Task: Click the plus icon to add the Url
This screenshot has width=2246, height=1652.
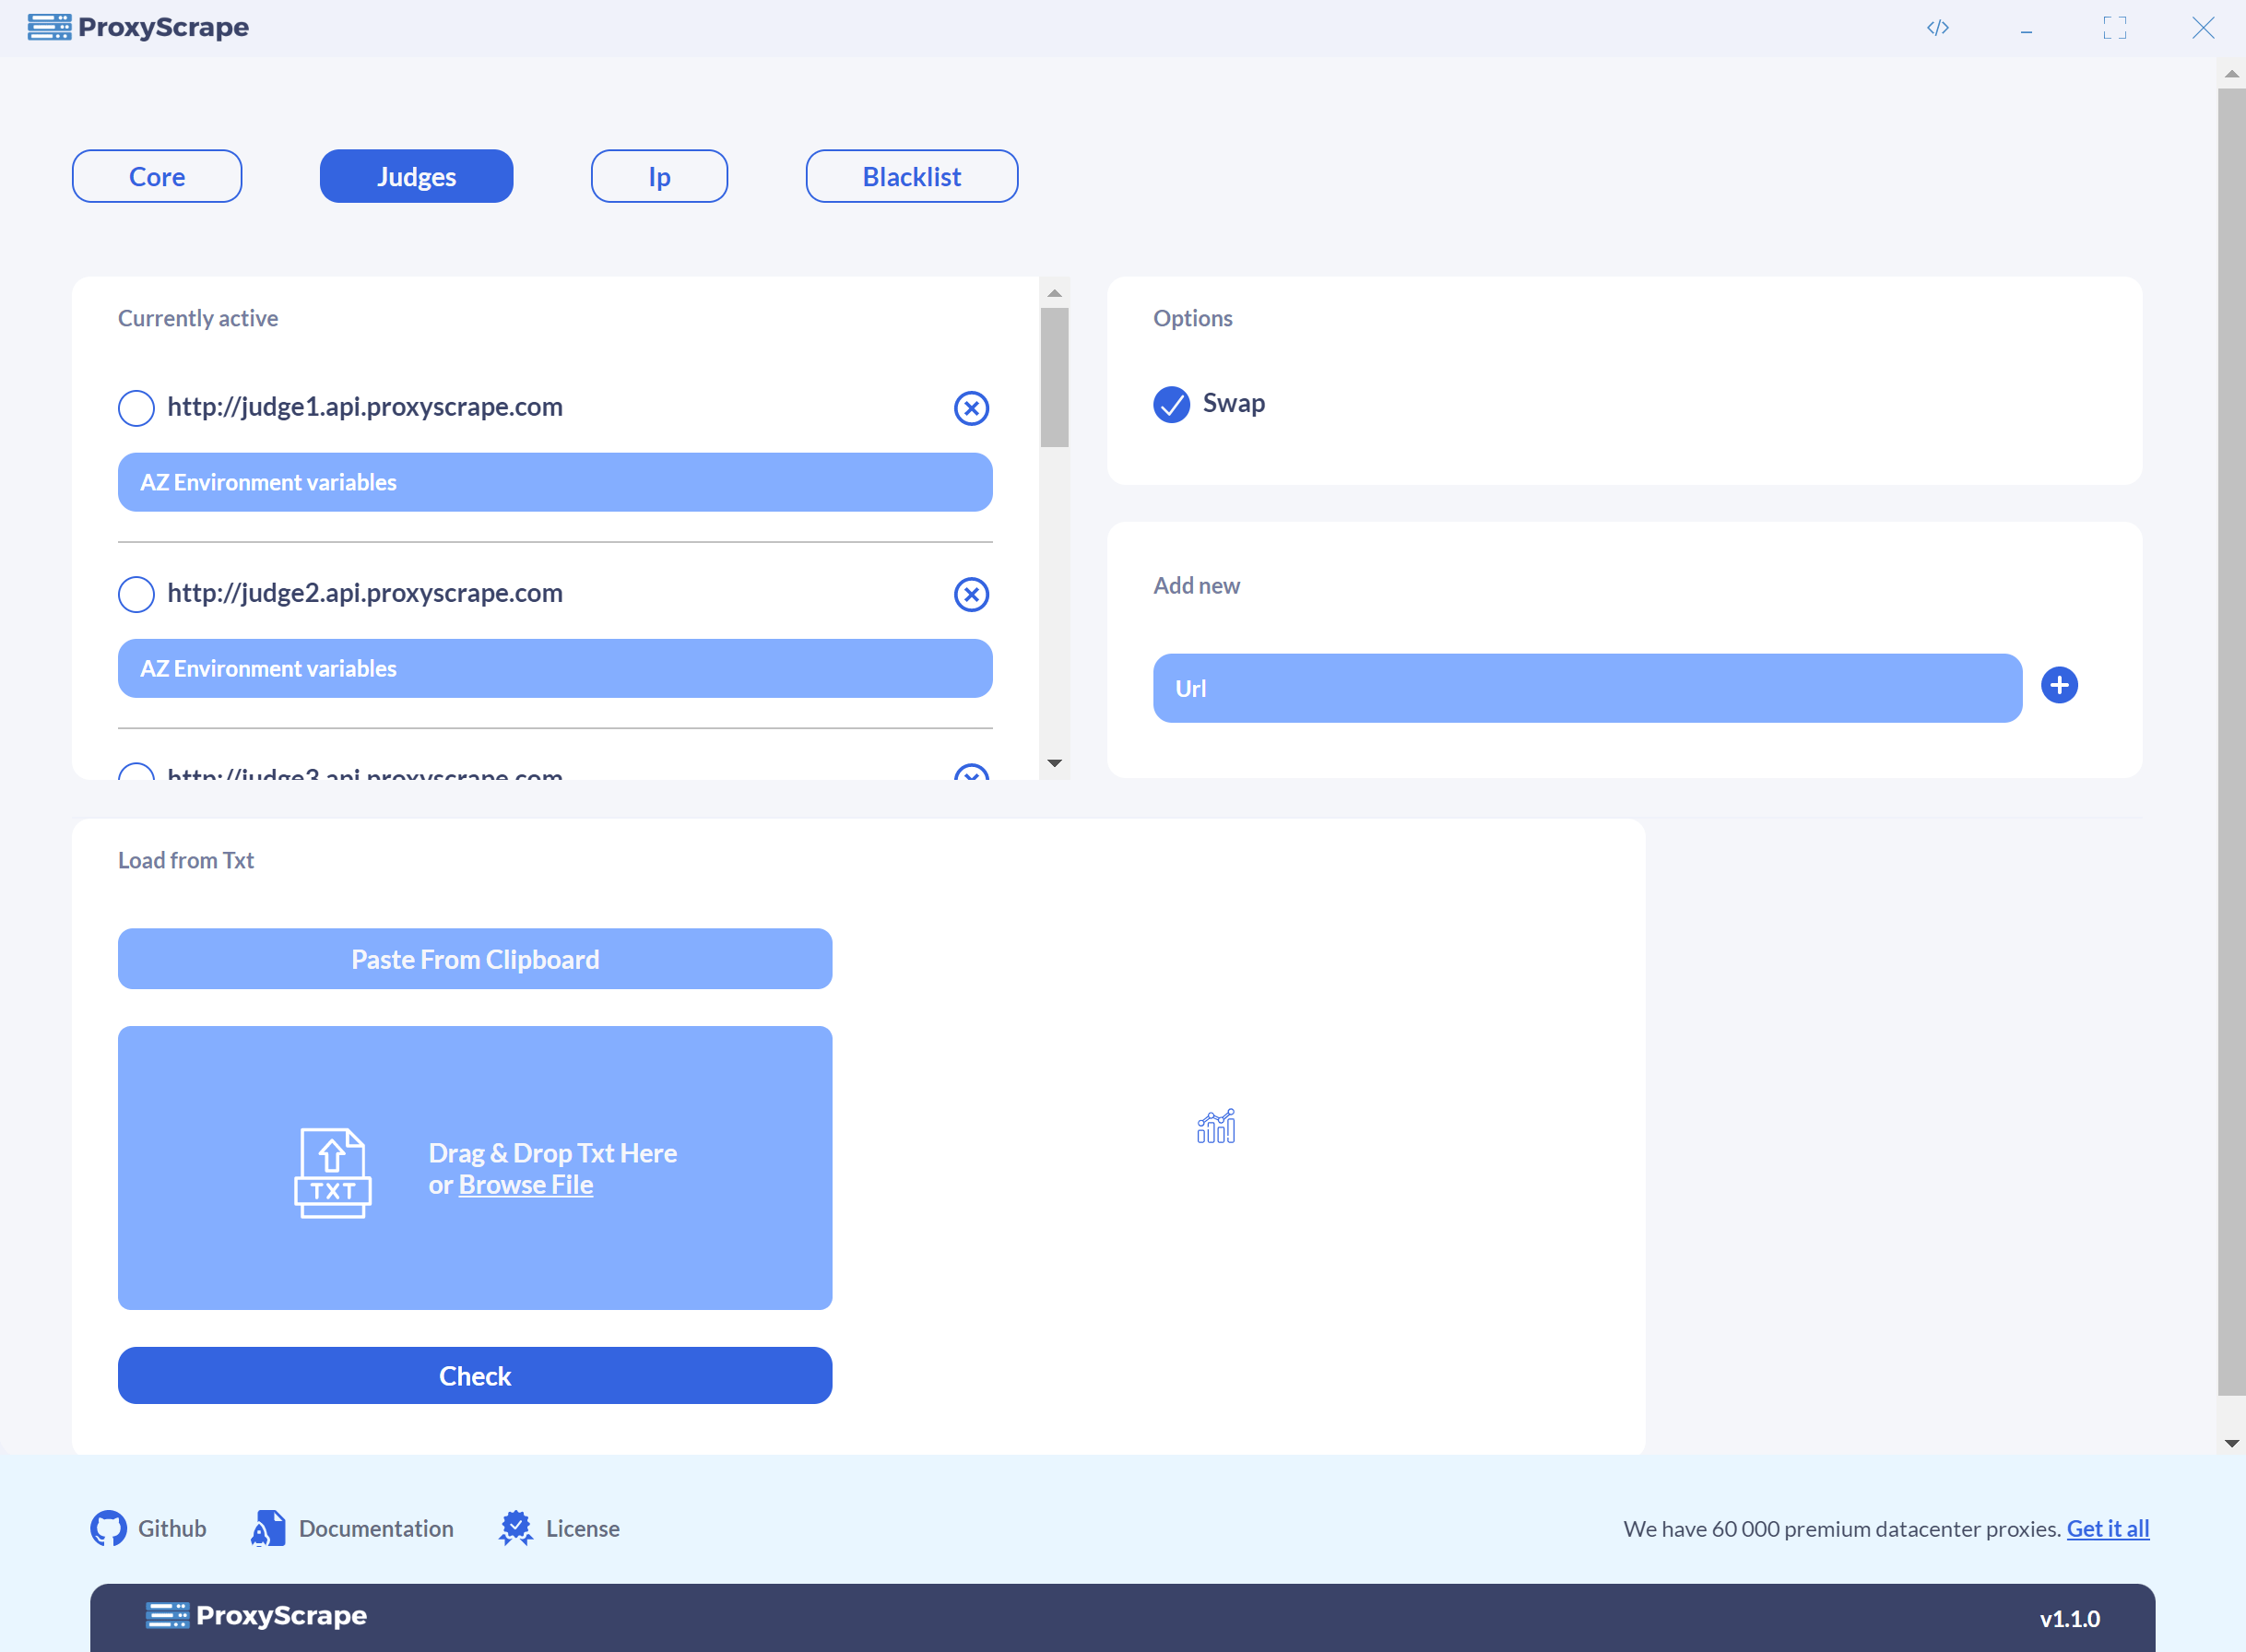Action: [x=2059, y=686]
